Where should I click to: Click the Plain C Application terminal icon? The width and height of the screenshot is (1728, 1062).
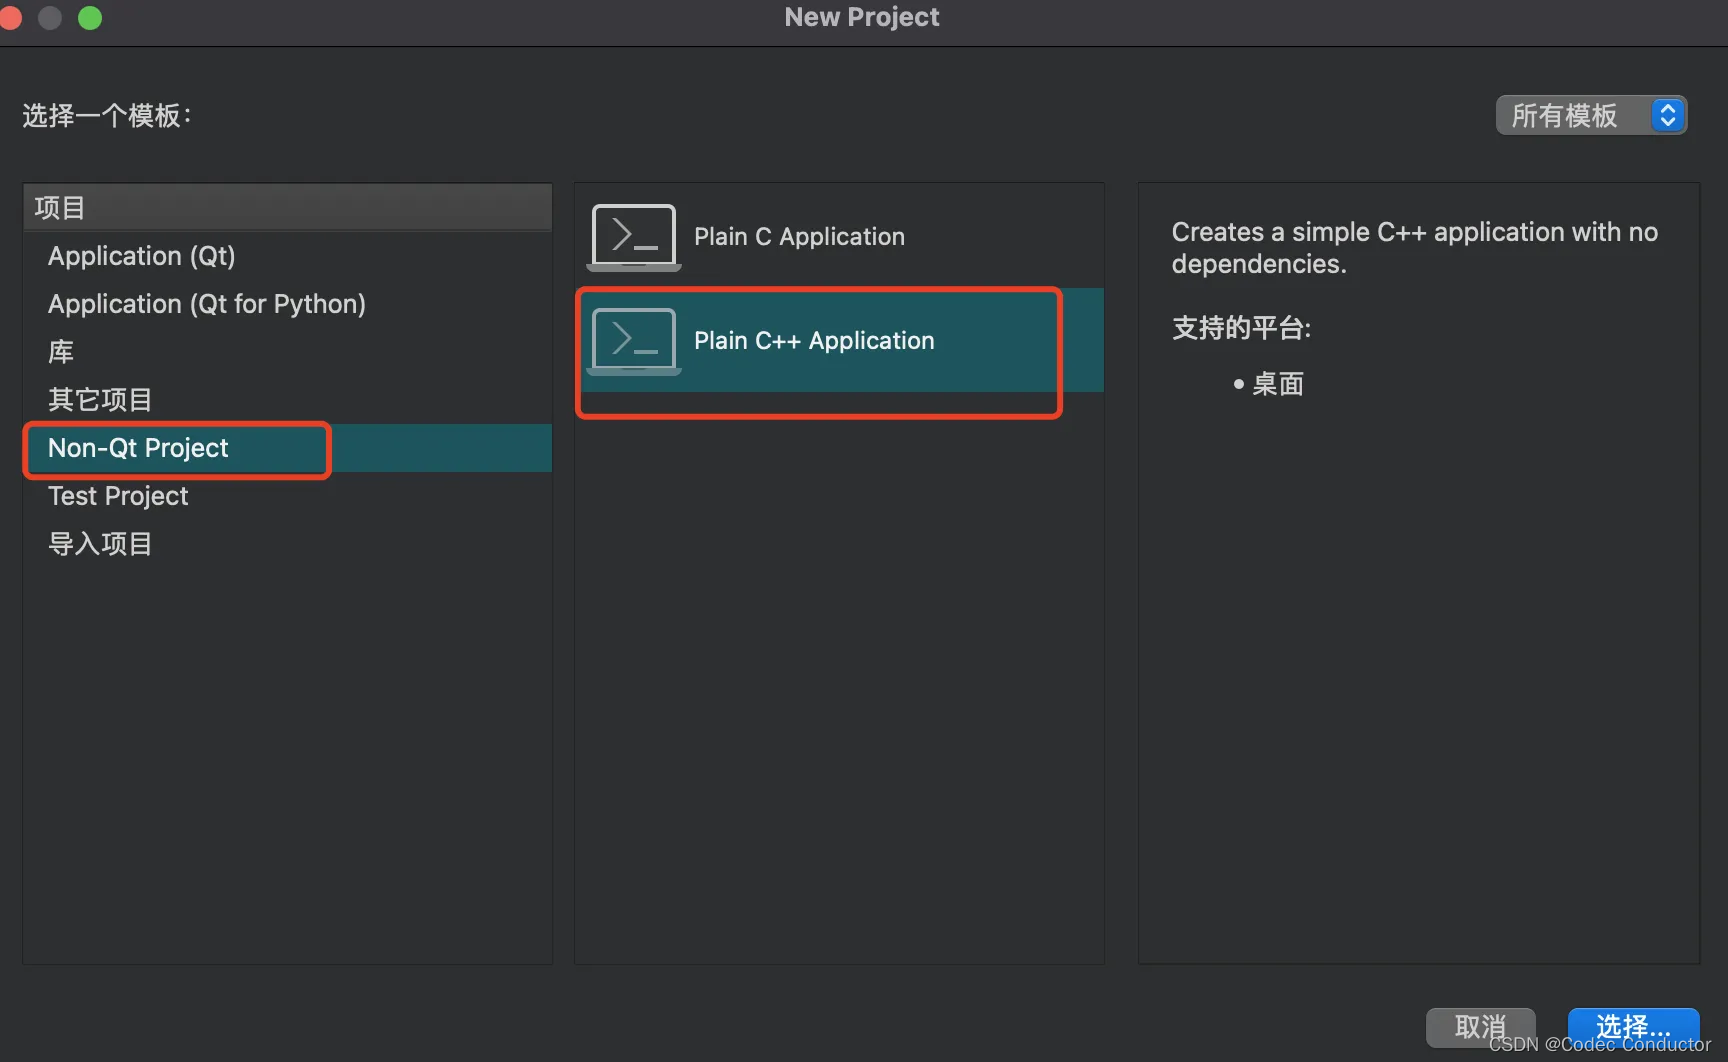(632, 236)
